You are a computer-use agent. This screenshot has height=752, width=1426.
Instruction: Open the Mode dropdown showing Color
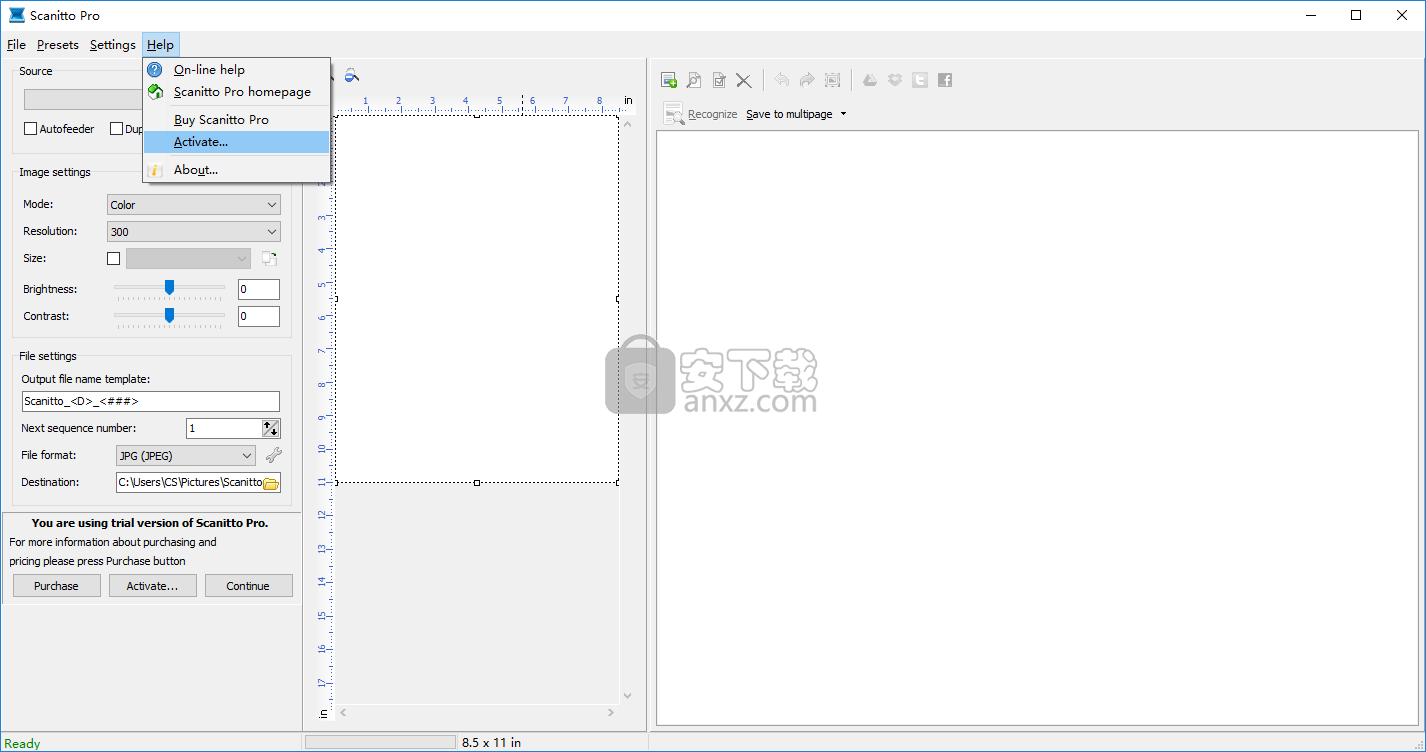click(x=194, y=205)
